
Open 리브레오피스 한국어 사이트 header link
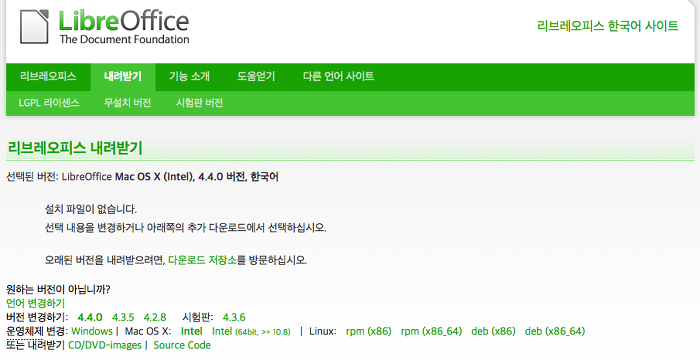[x=608, y=25]
